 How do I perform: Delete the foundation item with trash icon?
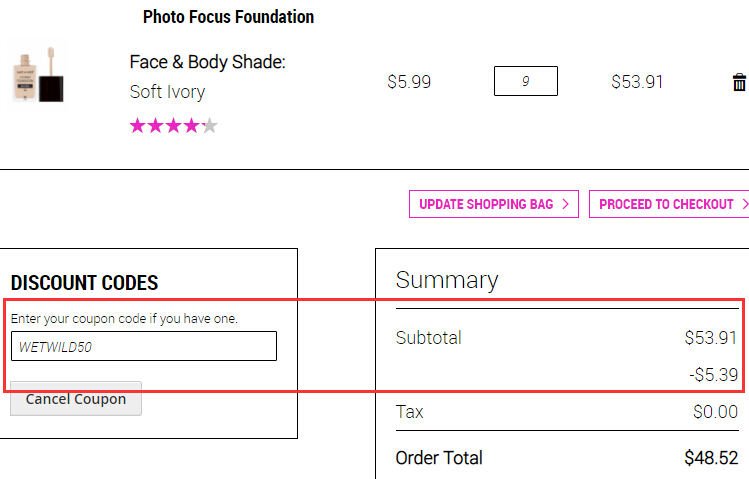point(739,82)
